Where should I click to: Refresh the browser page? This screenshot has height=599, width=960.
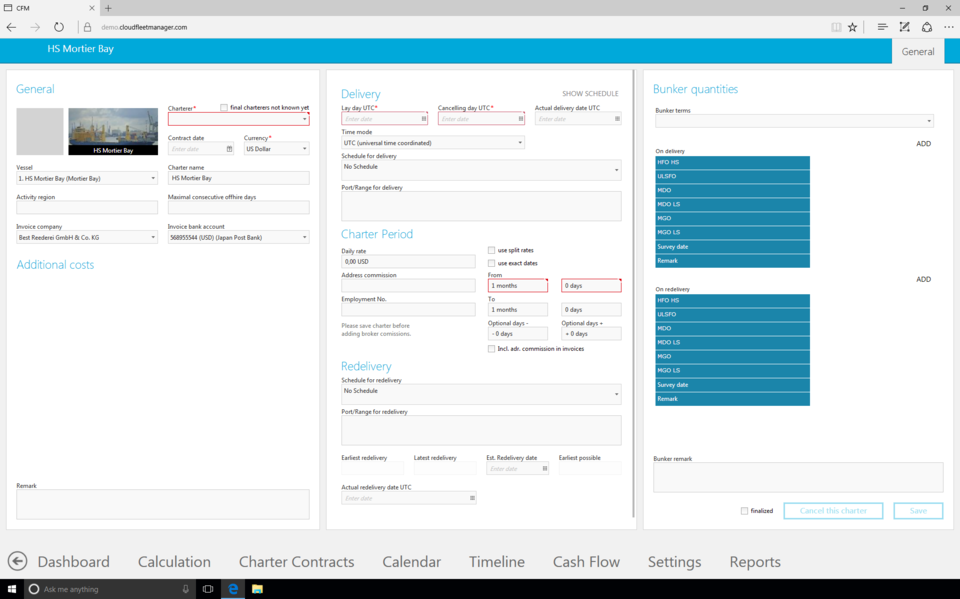coord(59,27)
